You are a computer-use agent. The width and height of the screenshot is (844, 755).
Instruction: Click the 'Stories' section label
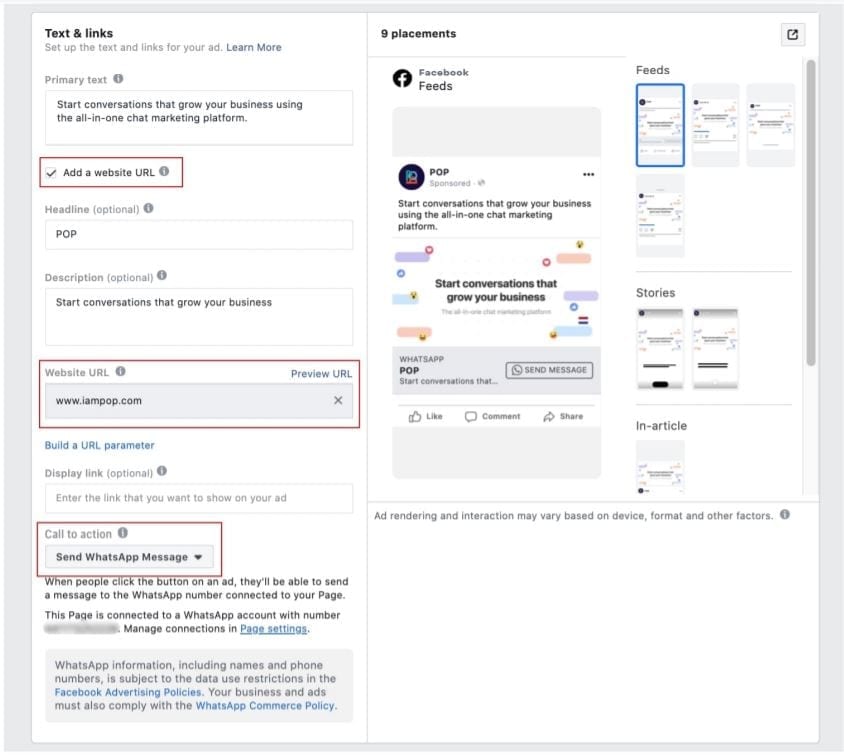(x=655, y=293)
